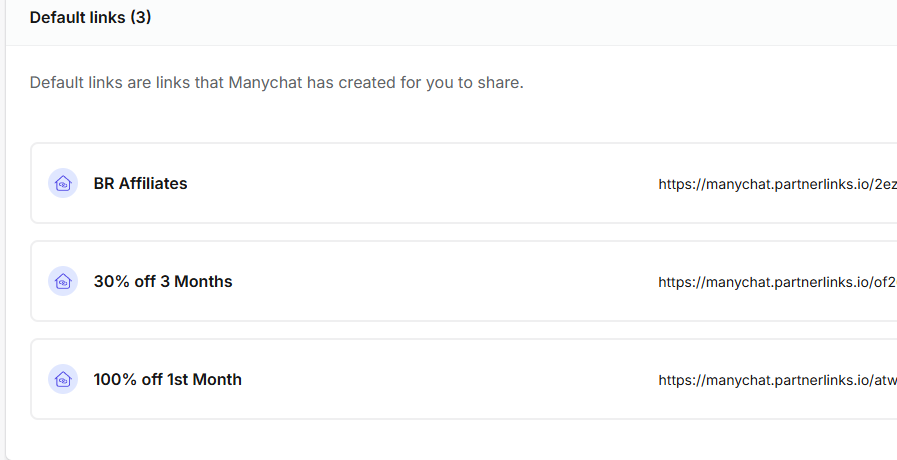The height and width of the screenshot is (460, 897).
Task: Open the BR Affiliates link title
Action: (140, 183)
